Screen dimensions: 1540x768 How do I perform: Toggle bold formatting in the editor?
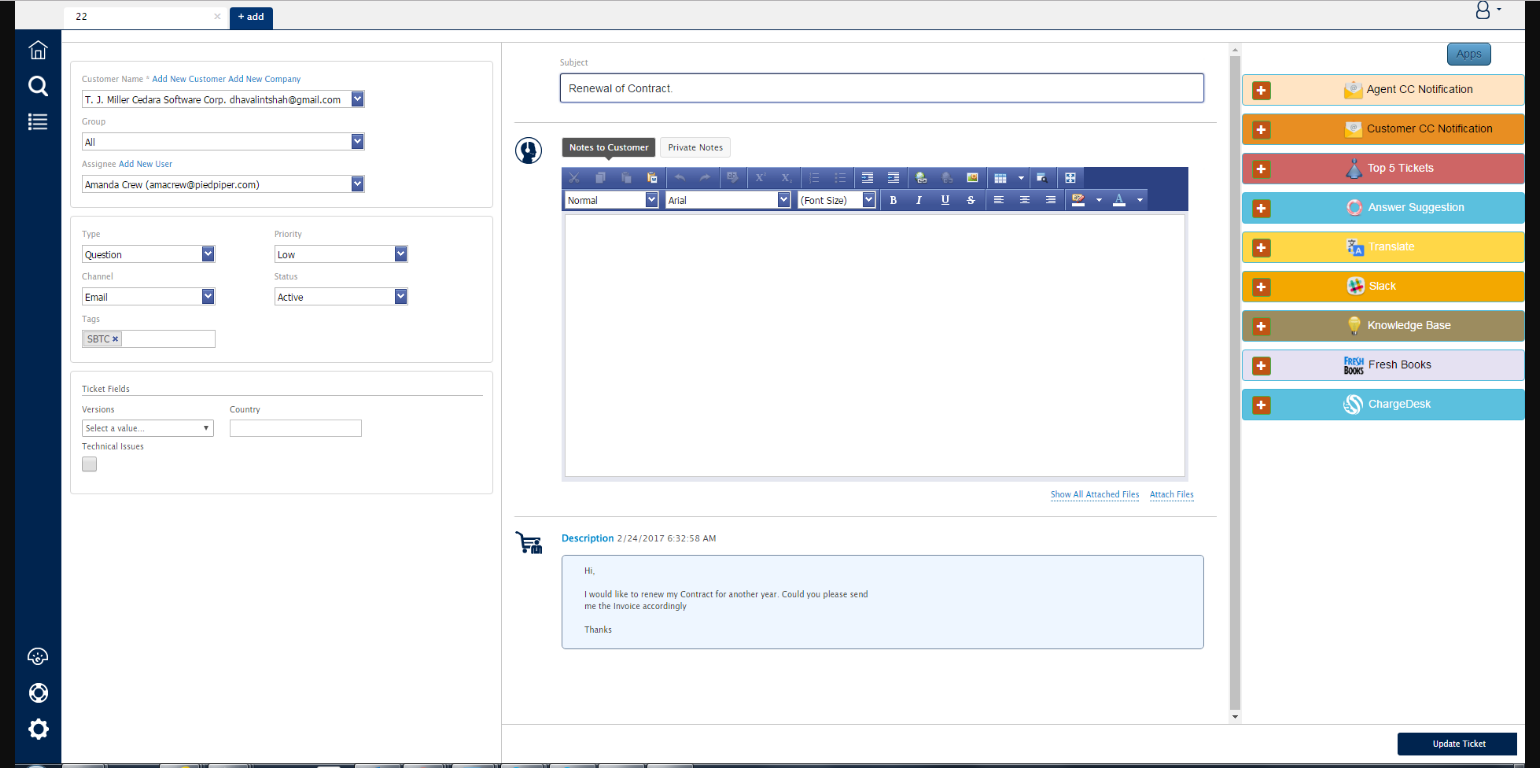click(893, 199)
